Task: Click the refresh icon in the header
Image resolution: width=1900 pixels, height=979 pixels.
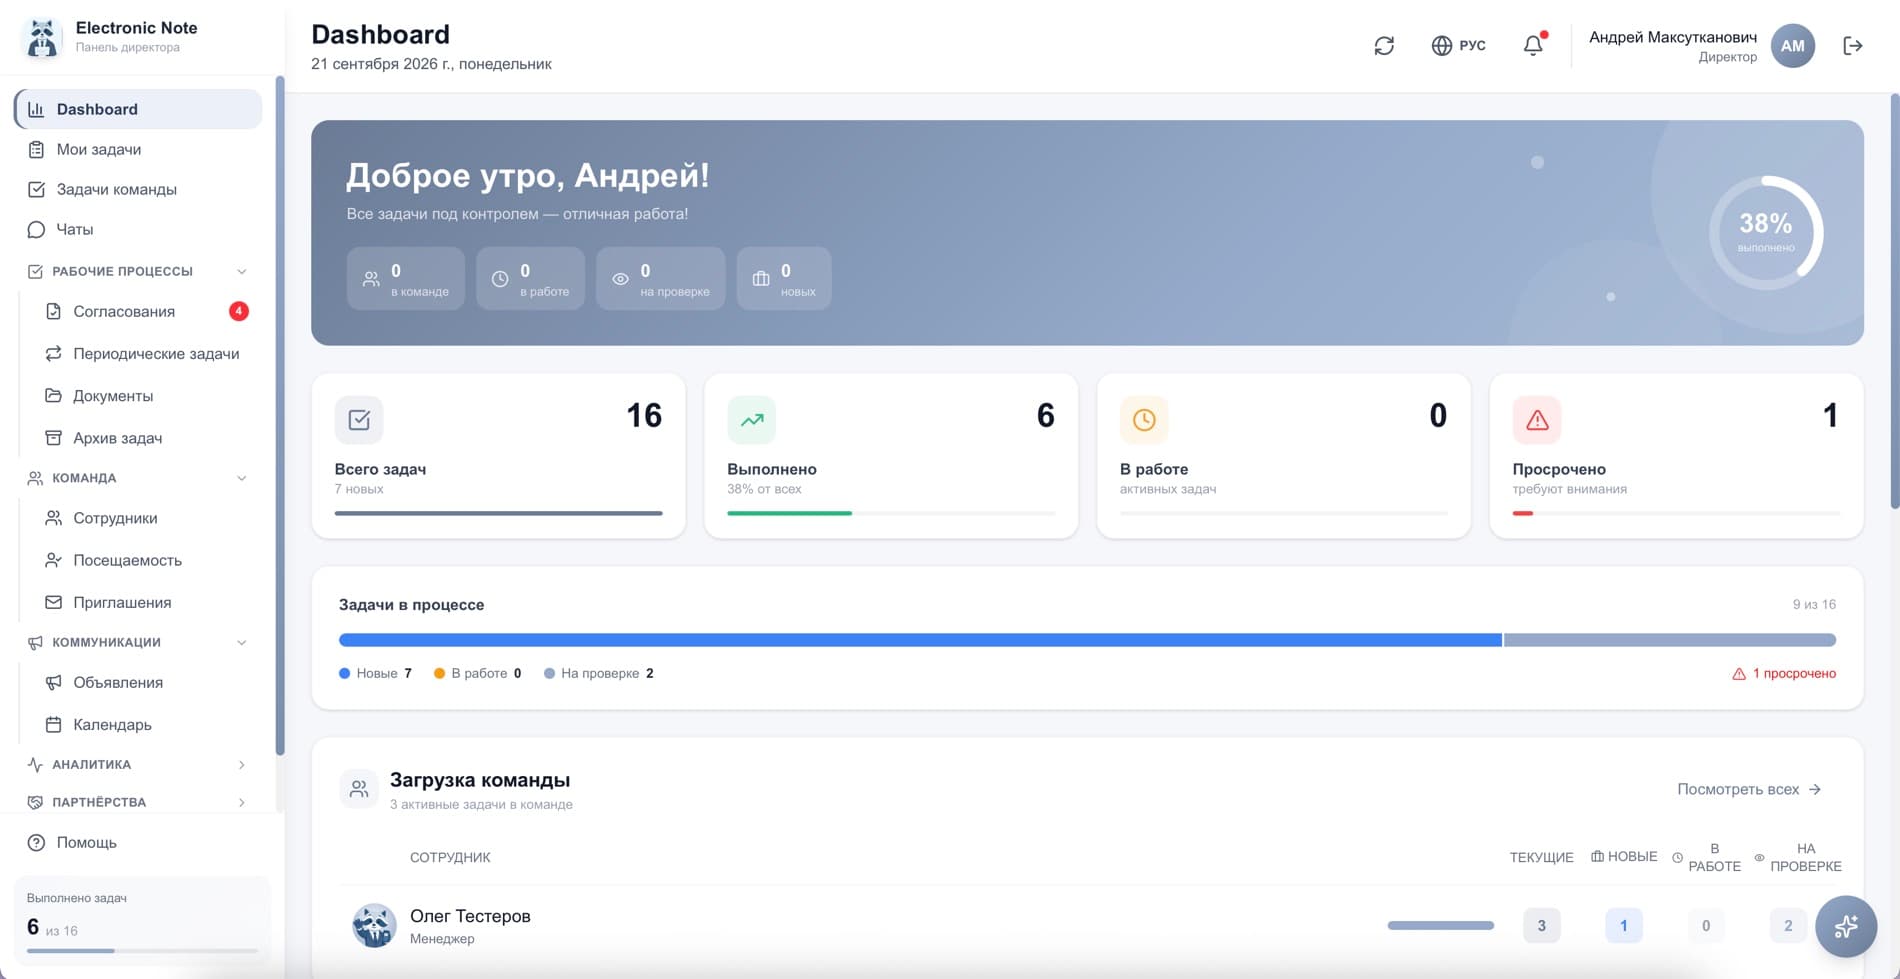Action: pyautogui.click(x=1384, y=46)
